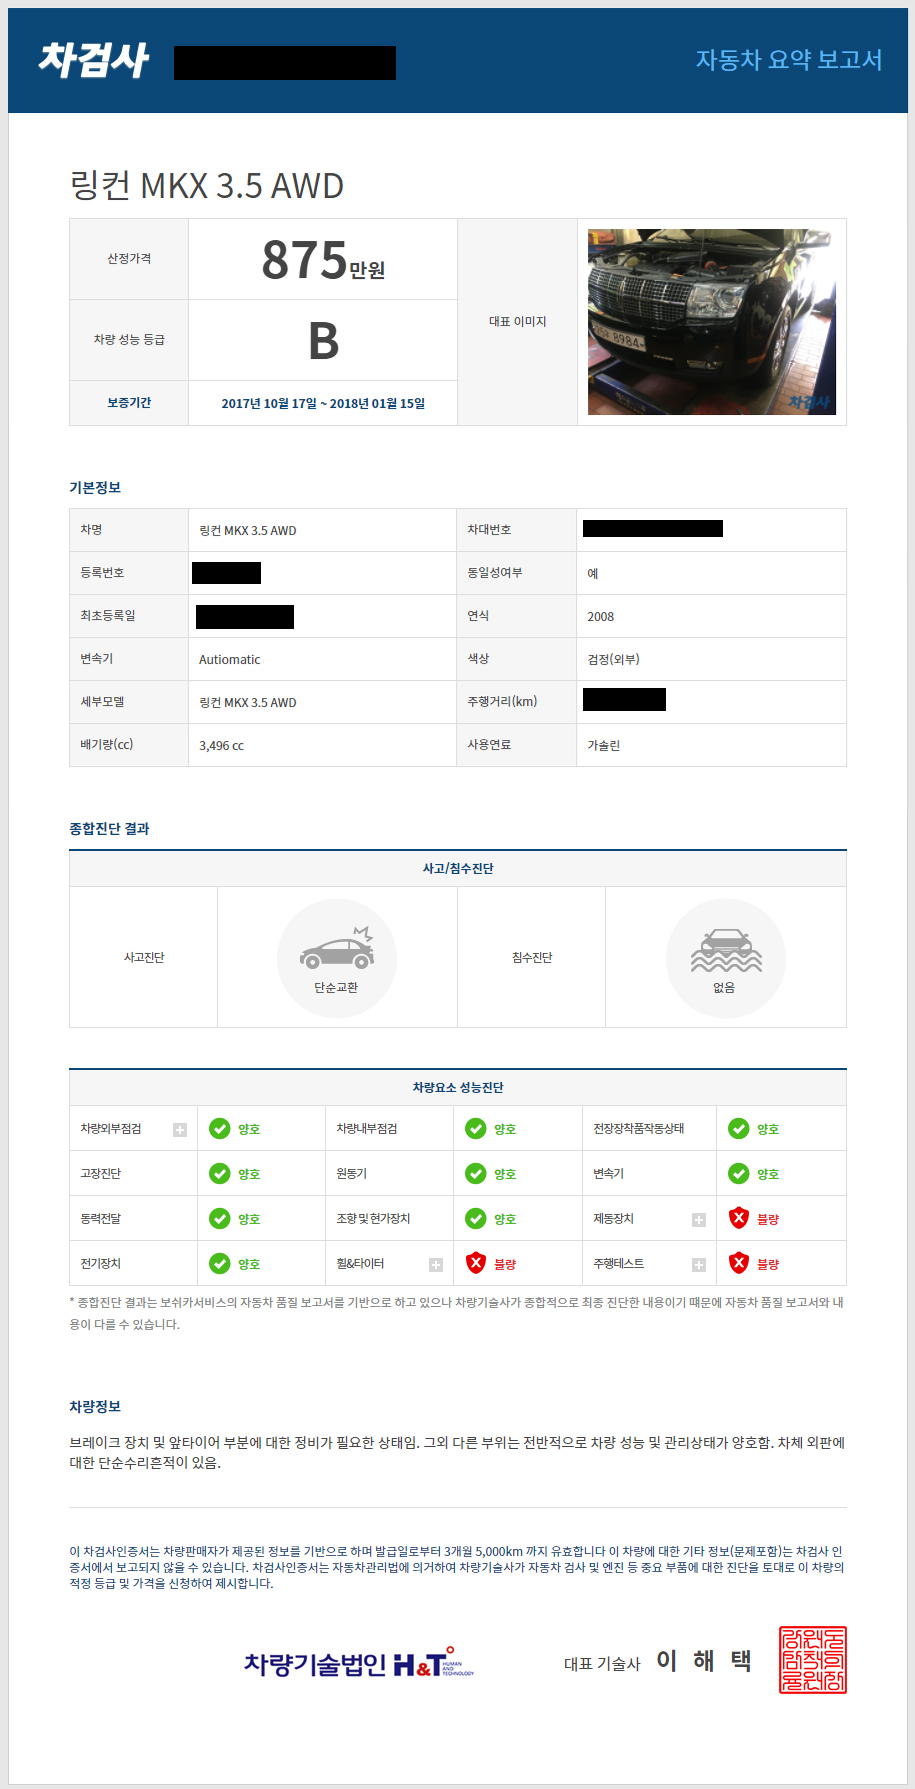Click the green check icon for 동력전달
The height and width of the screenshot is (1789, 915).
point(220,1219)
